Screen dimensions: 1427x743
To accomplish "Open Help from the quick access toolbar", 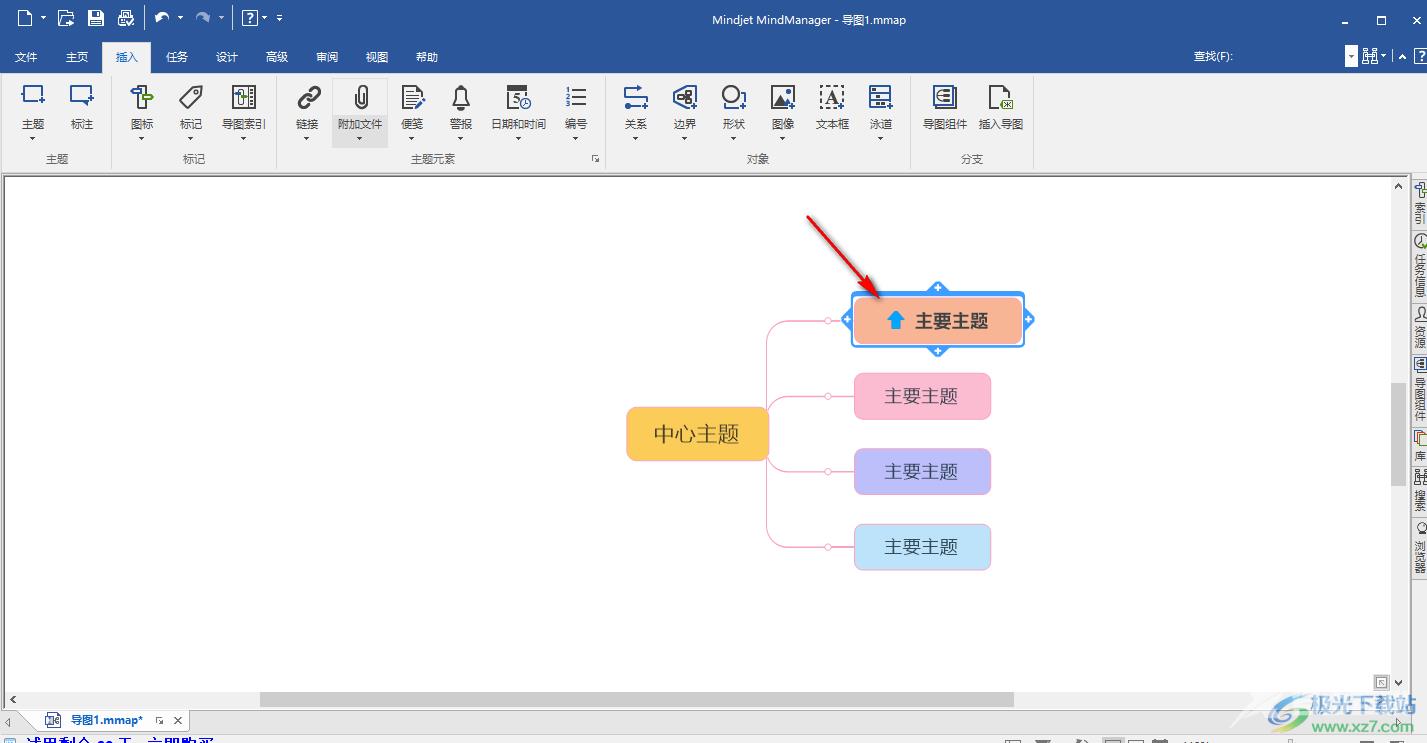I will [x=250, y=18].
